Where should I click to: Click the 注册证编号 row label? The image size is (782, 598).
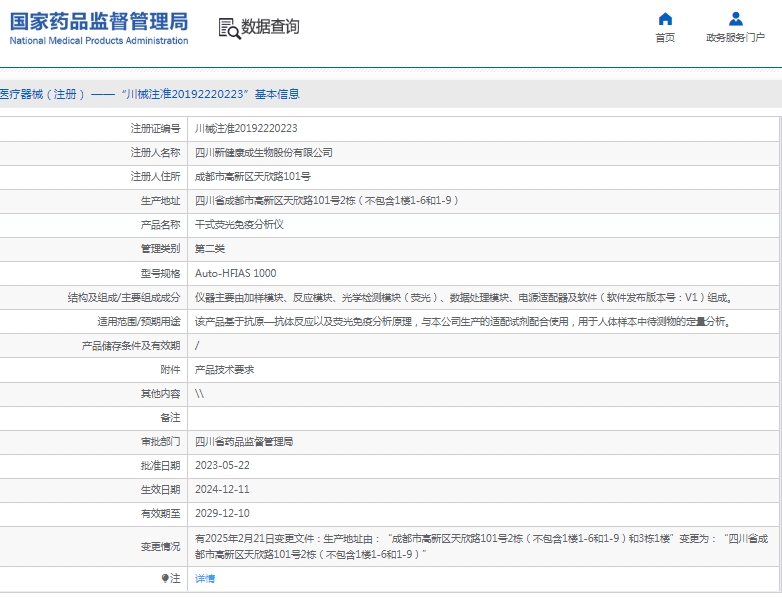(155, 129)
